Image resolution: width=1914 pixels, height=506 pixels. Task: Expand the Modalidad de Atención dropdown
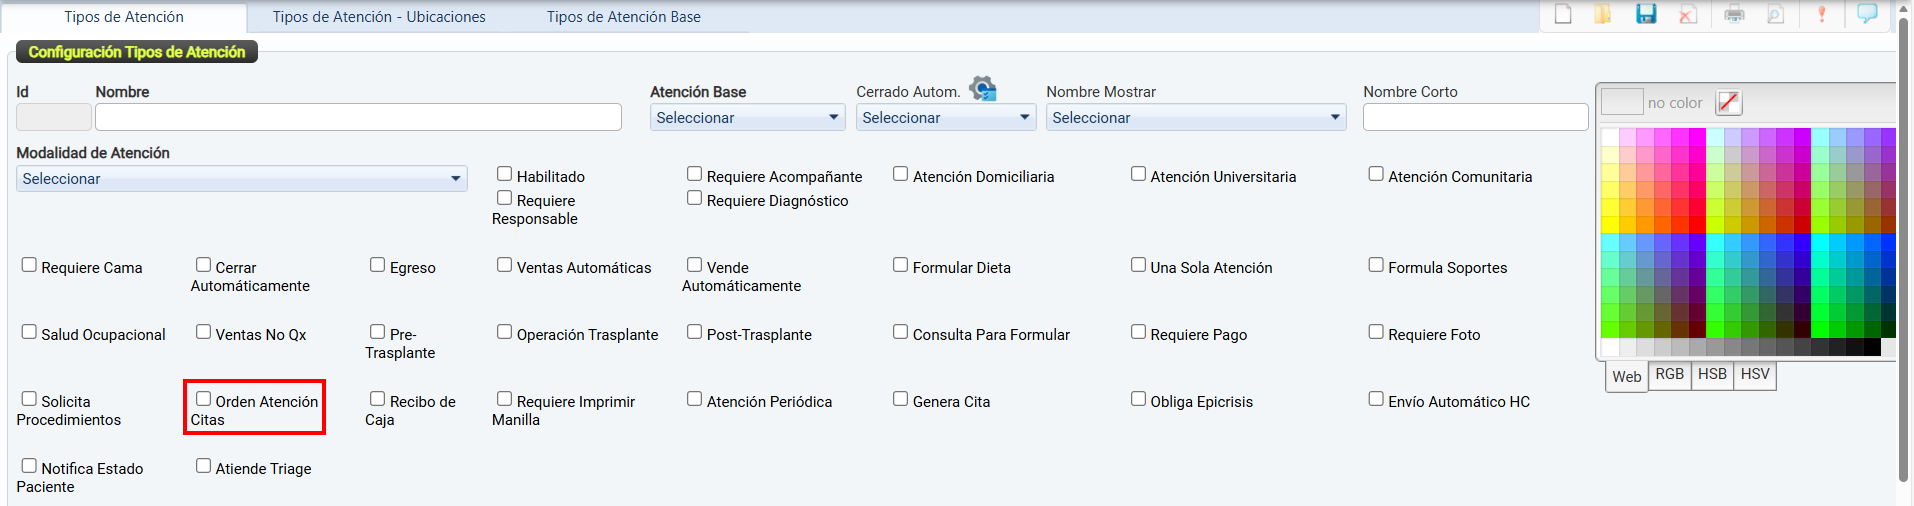[x=241, y=179]
